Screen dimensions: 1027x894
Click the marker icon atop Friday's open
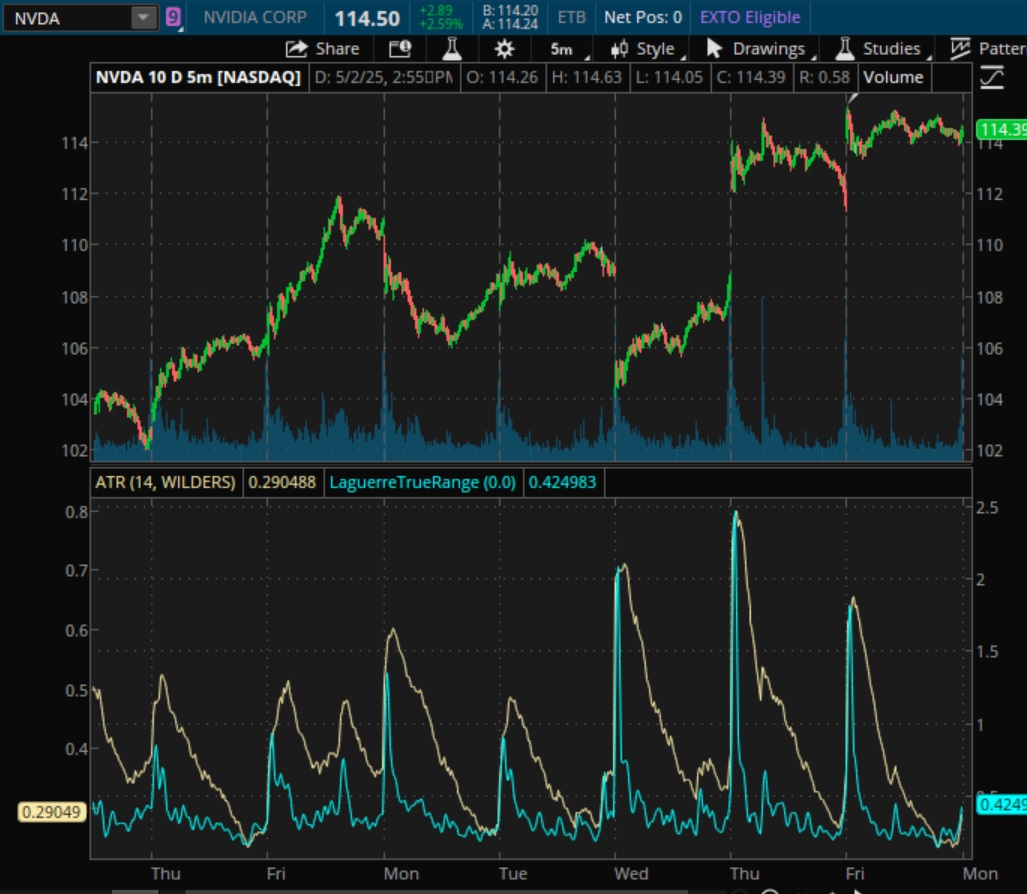pos(851,98)
